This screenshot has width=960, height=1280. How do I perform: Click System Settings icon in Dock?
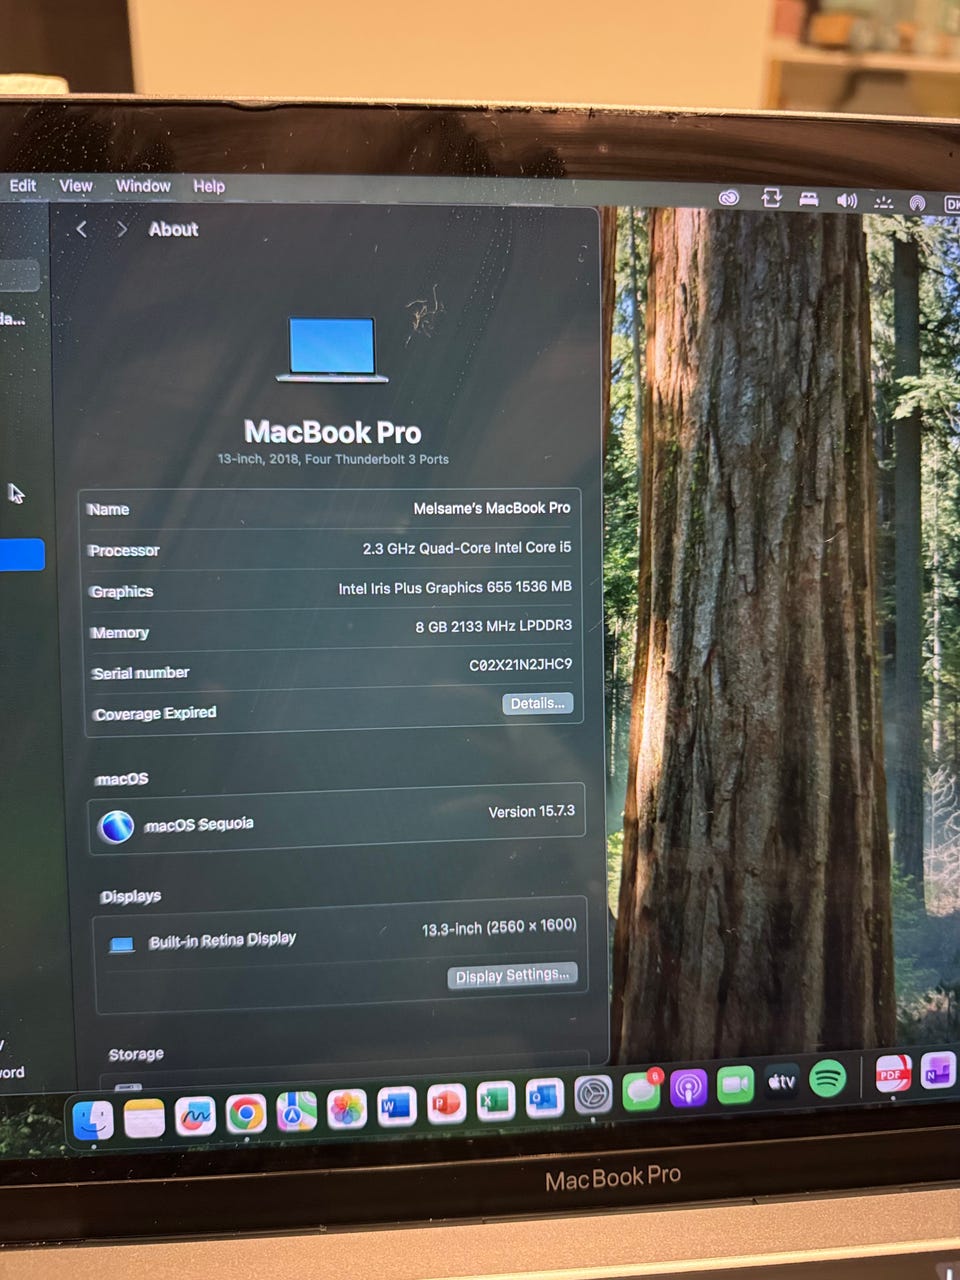click(x=593, y=1095)
